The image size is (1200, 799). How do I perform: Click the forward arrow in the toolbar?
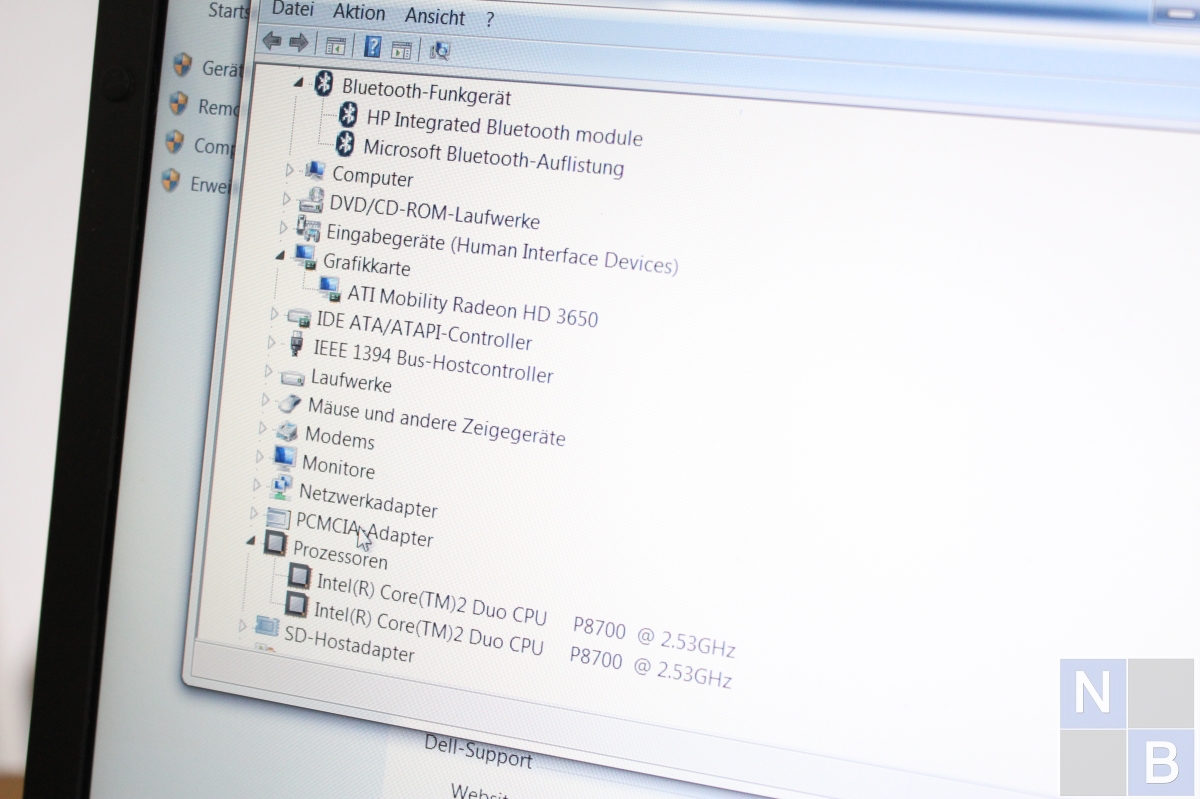pyautogui.click(x=298, y=42)
